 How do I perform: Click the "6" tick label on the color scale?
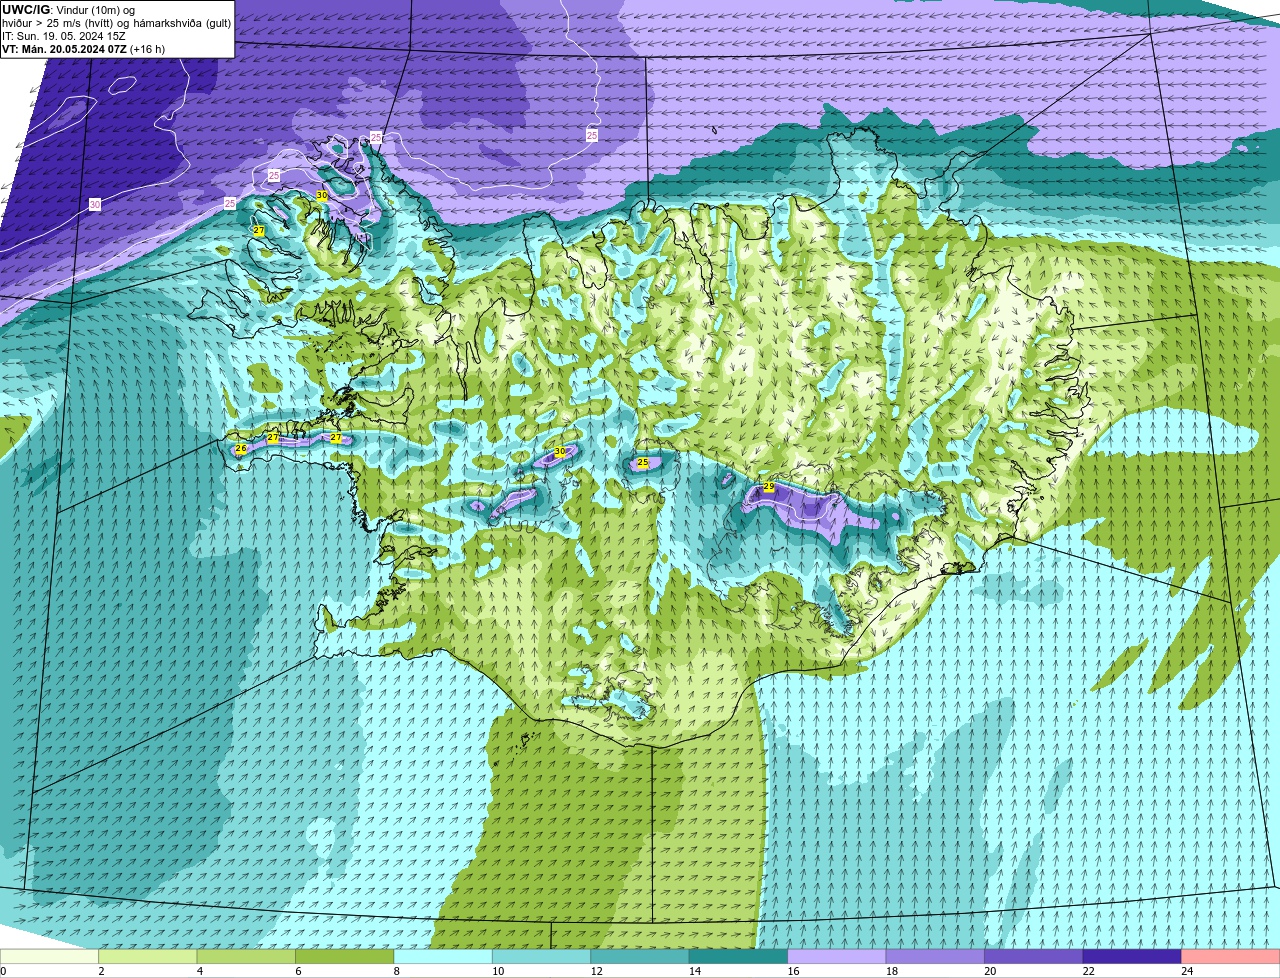(x=298, y=971)
